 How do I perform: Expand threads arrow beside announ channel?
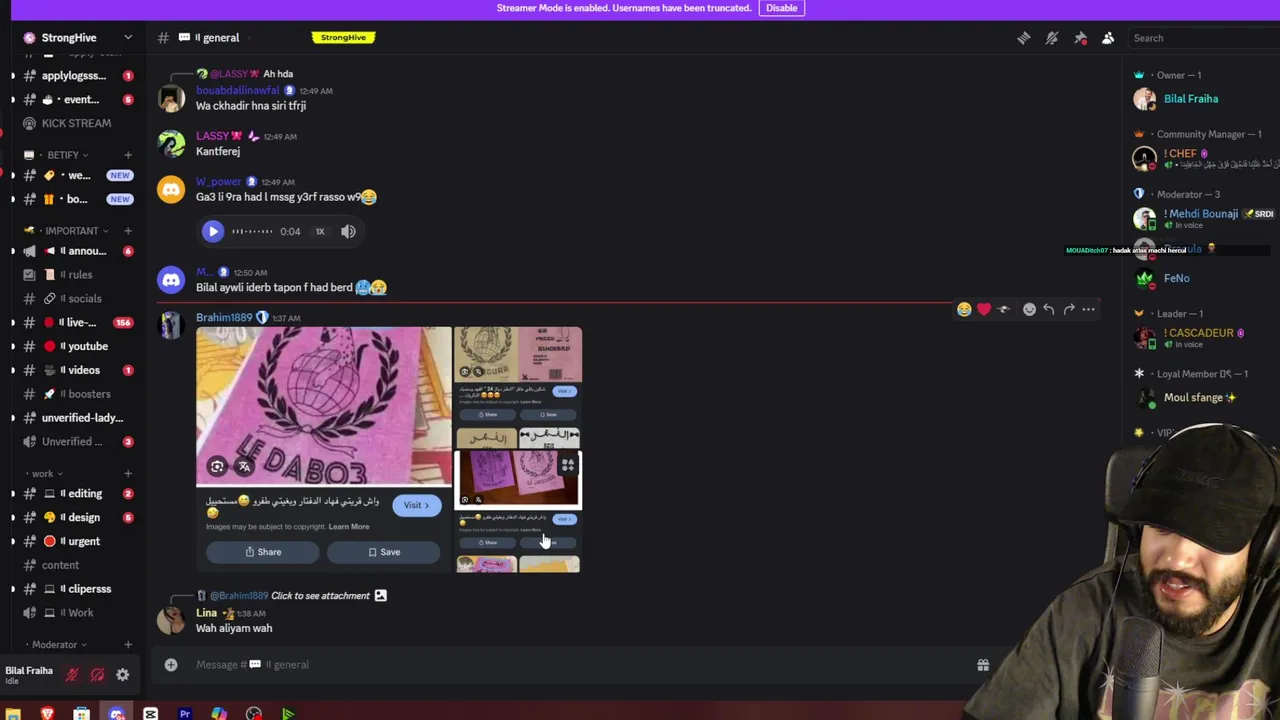point(13,251)
